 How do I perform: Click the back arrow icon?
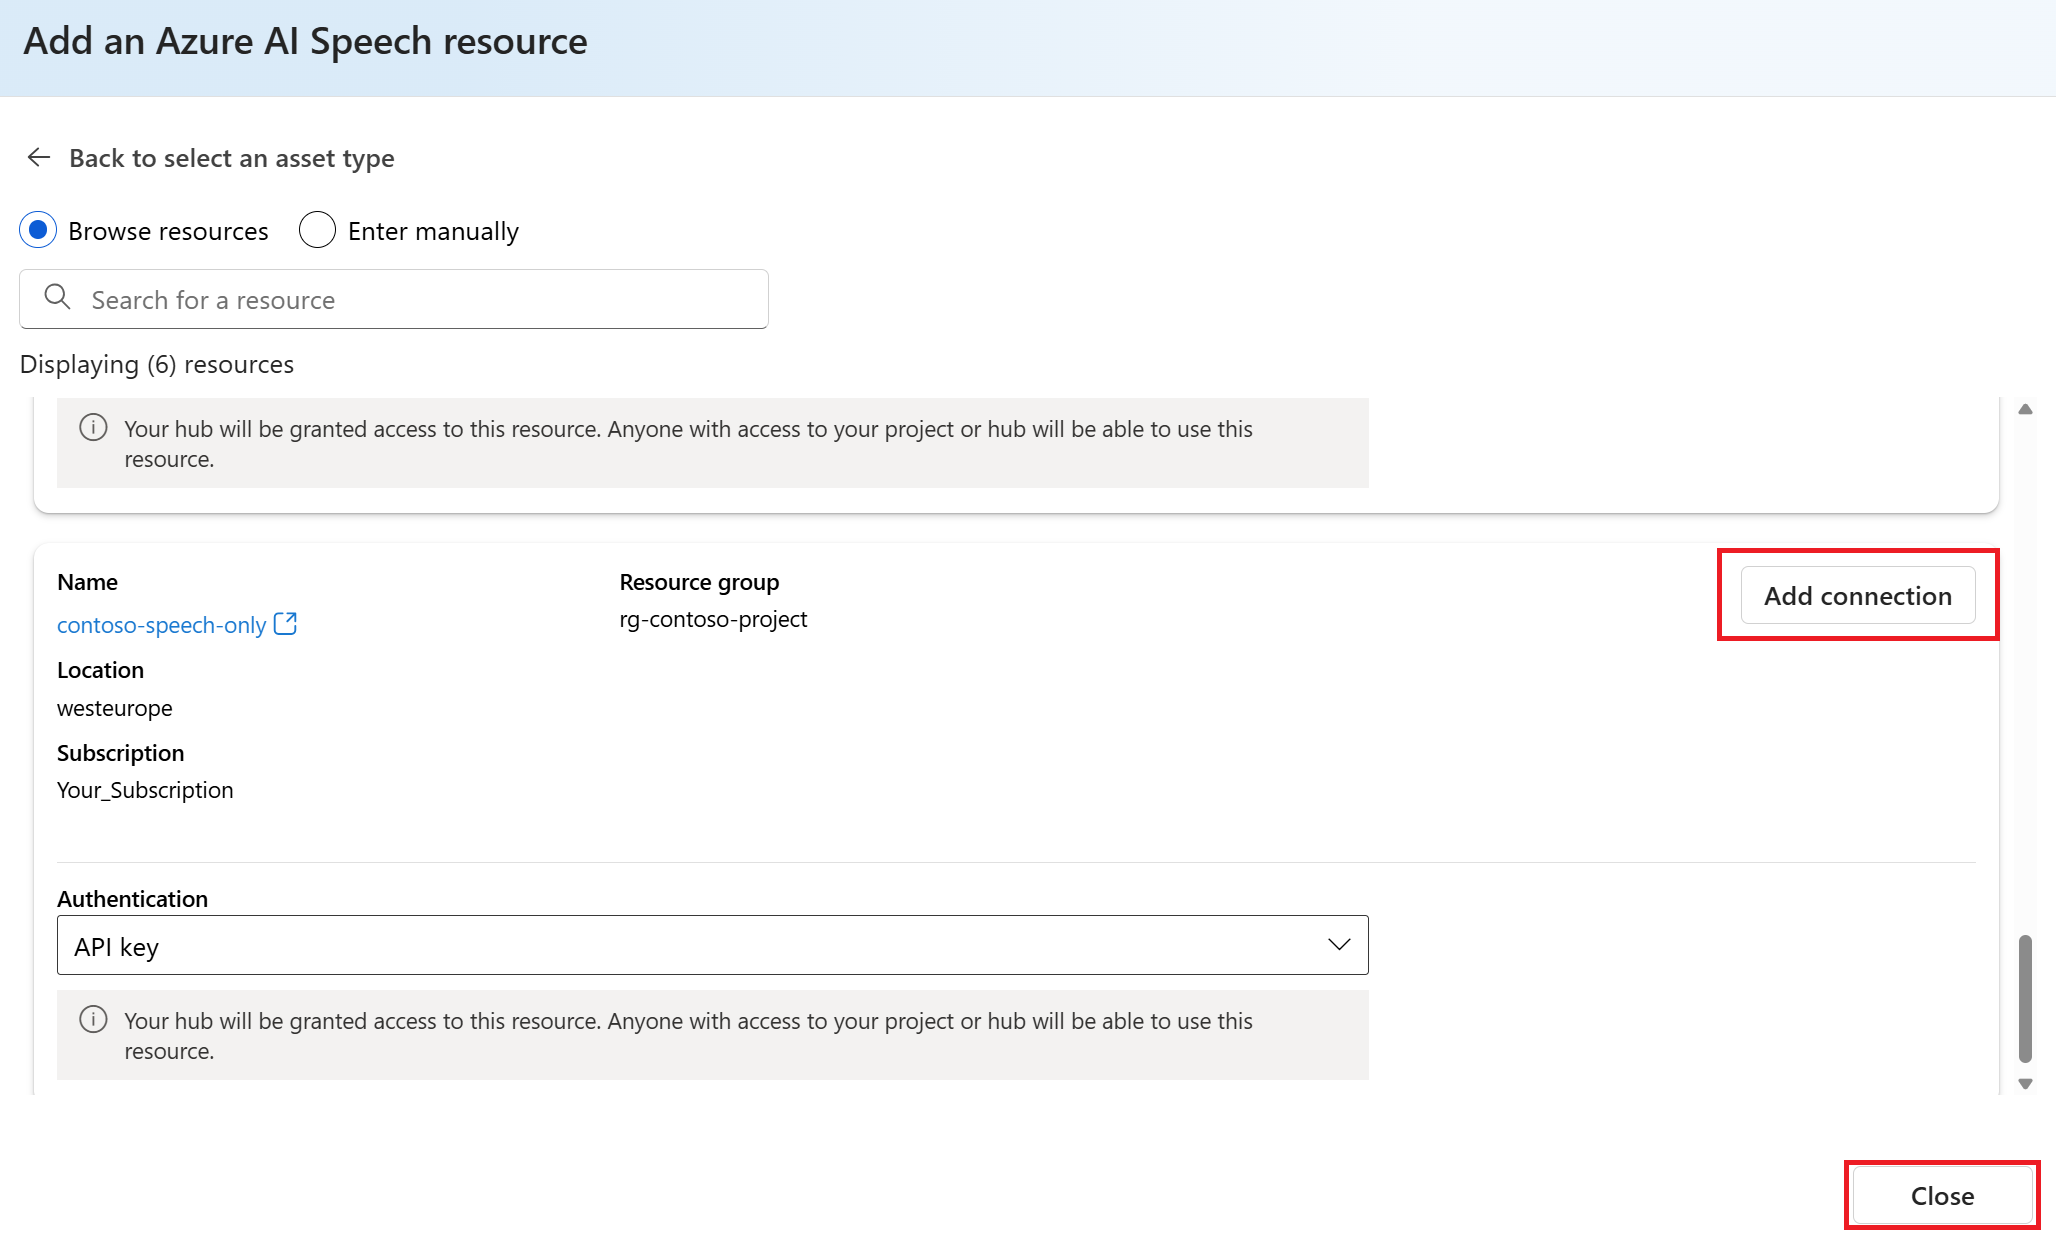point(39,158)
